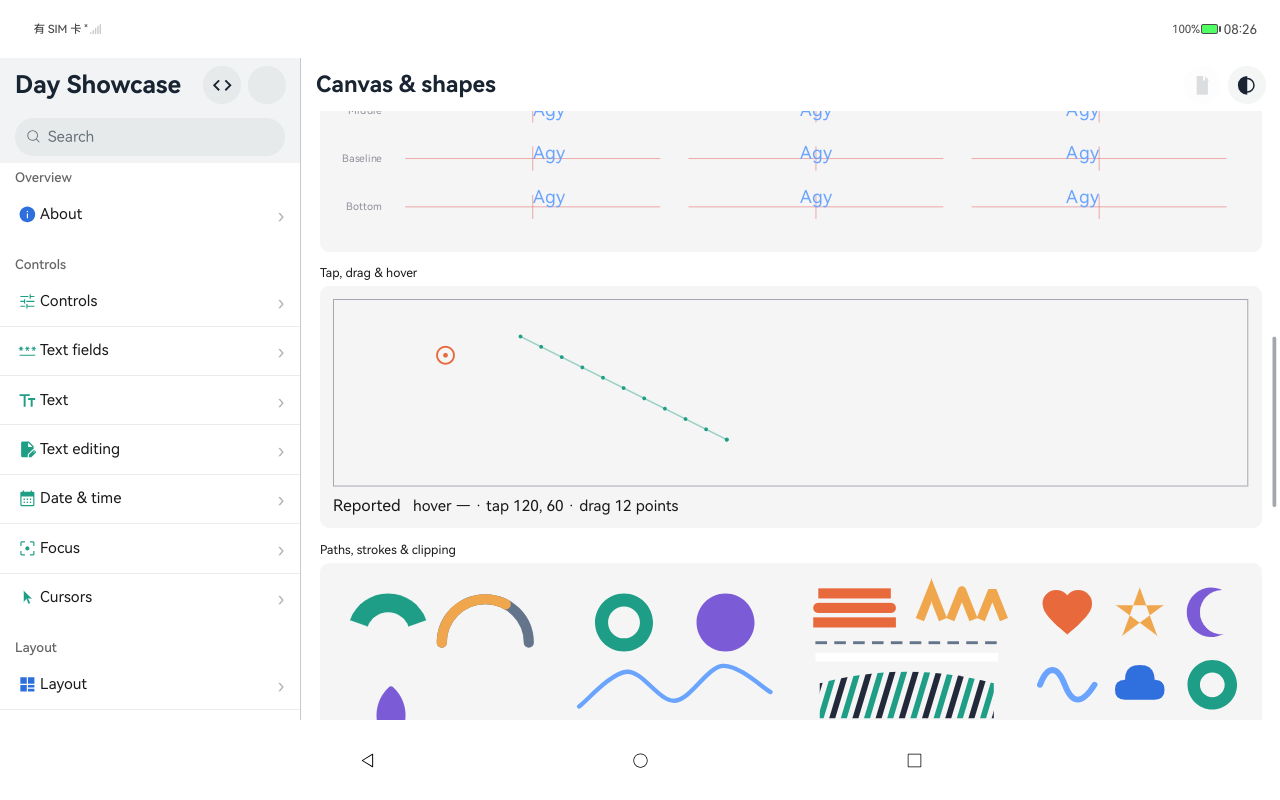
Task: Click the blue cloud shape
Action: [1140, 683]
